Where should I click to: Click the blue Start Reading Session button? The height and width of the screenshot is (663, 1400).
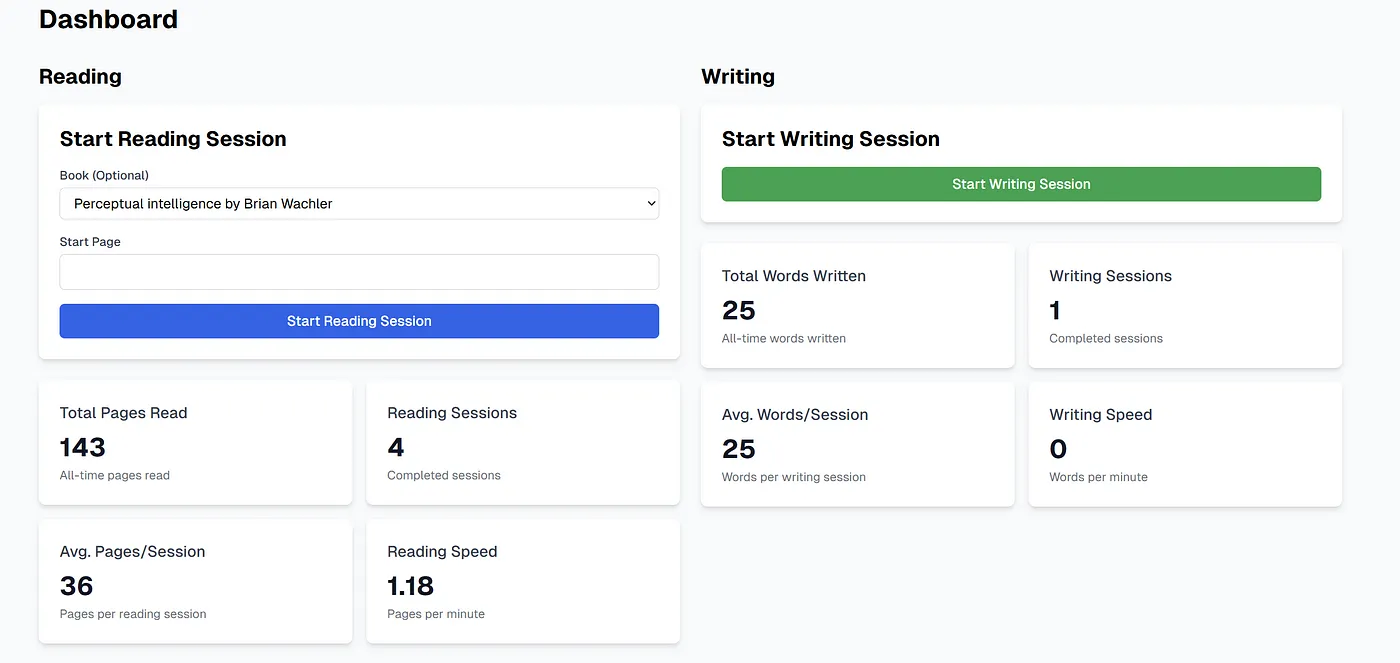(x=359, y=321)
